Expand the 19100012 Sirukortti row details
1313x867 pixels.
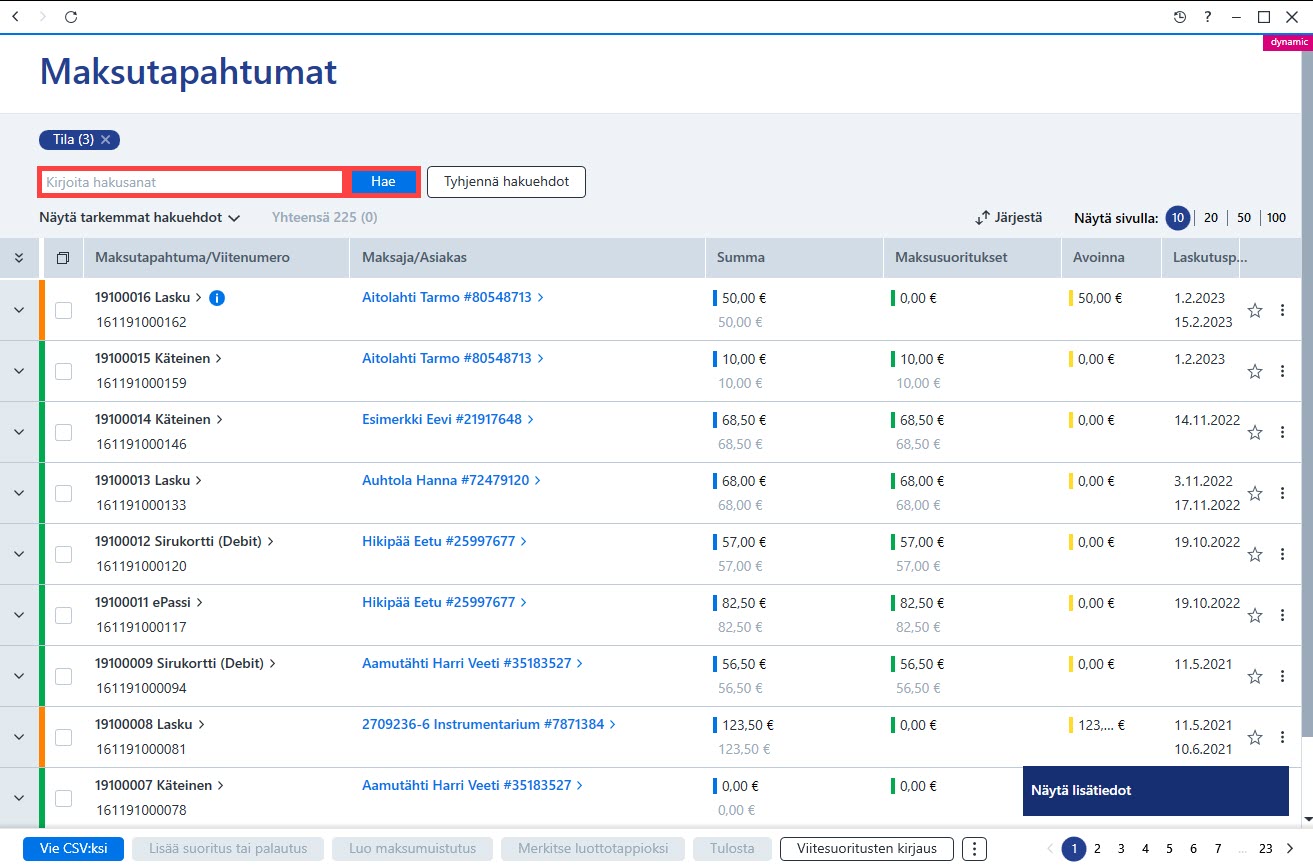(x=18, y=554)
